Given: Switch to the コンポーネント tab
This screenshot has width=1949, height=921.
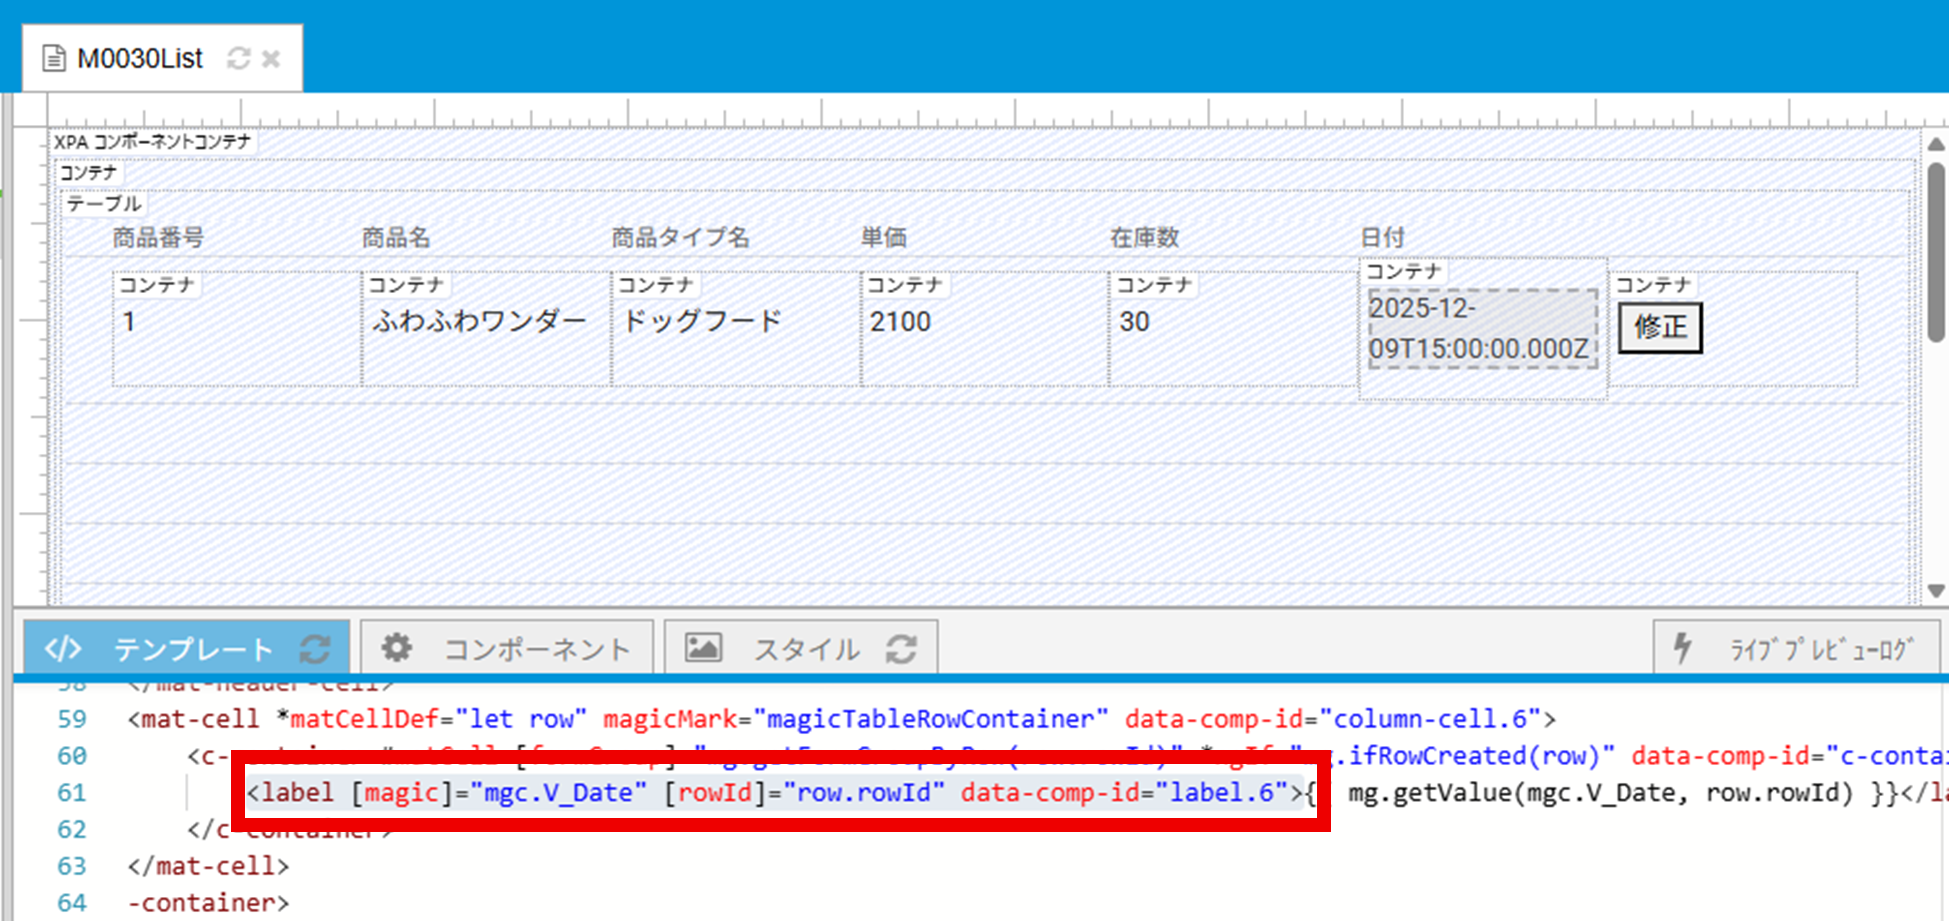Looking at the screenshot, I should point(536,649).
